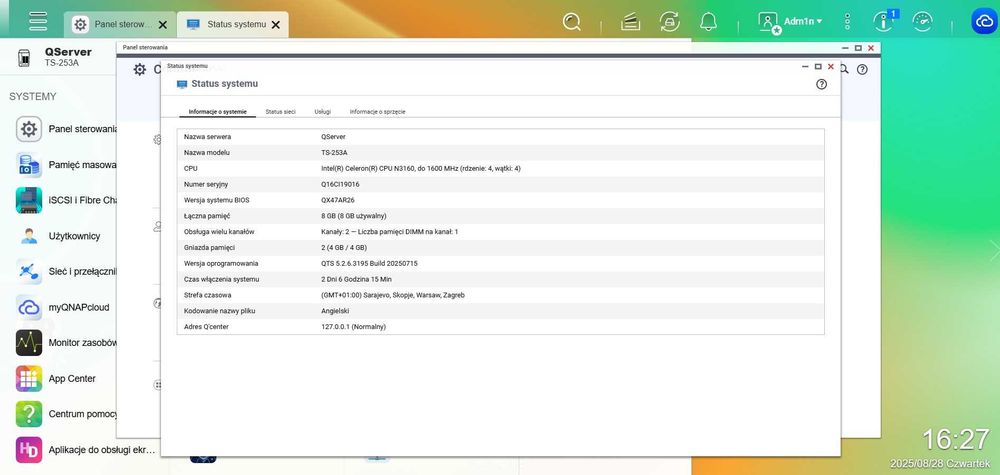Click total memory value 8 GB
Image resolution: width=1000 pixels, height=475 pixels.
pyautogui.click(x=353, y=216)
